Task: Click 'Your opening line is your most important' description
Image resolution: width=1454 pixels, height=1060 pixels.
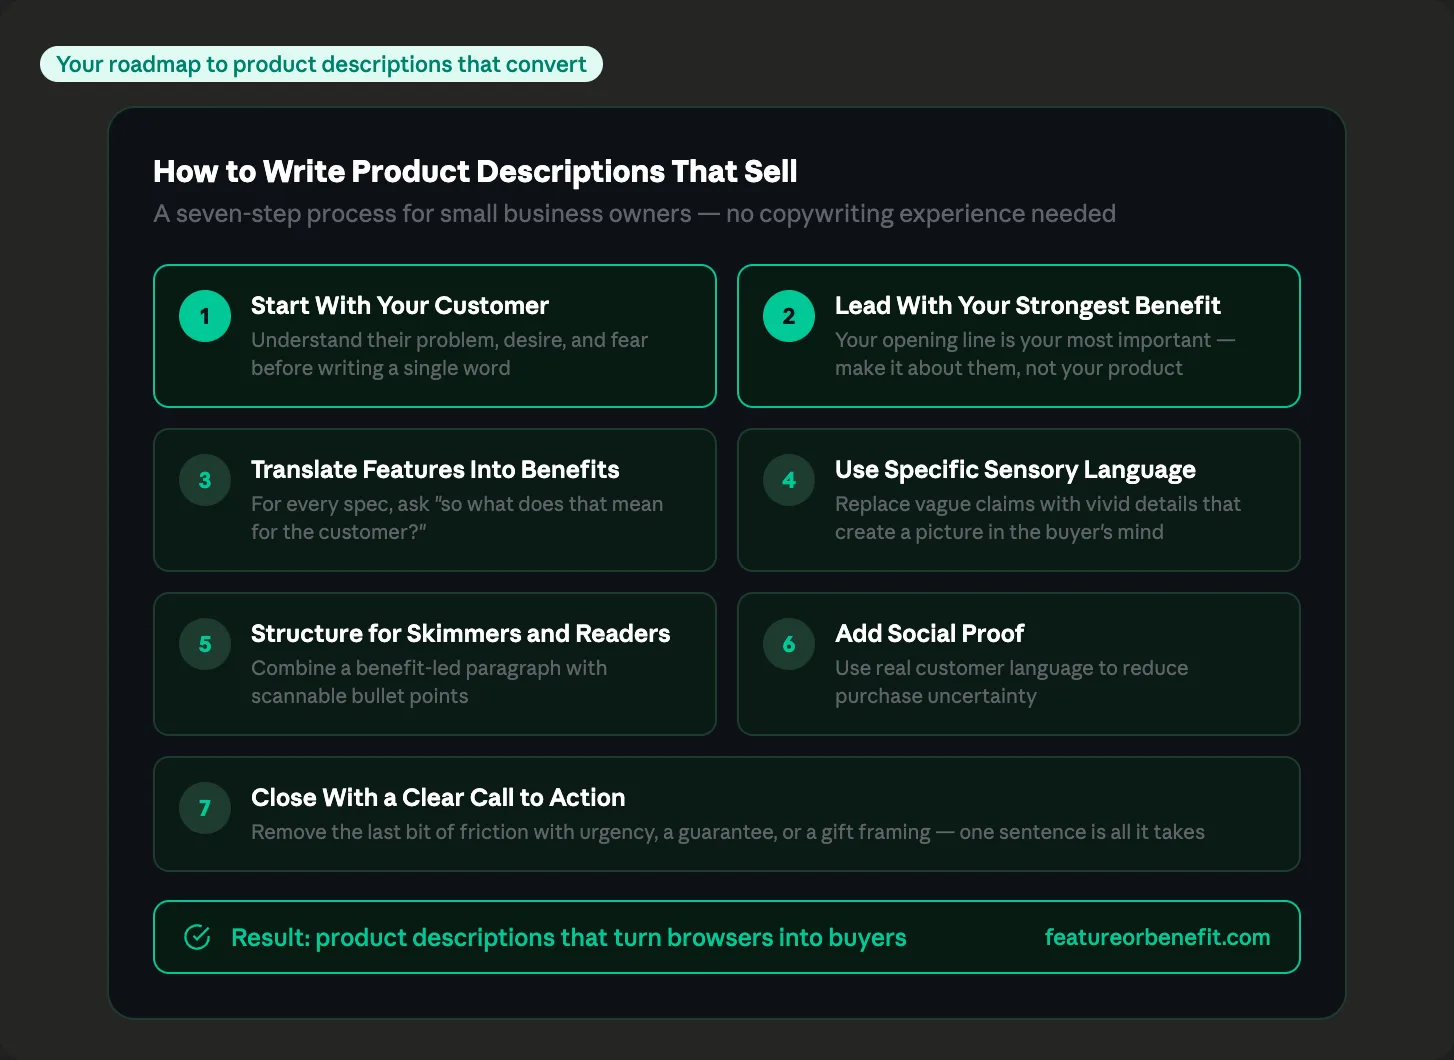Action: pos(1035,354)
